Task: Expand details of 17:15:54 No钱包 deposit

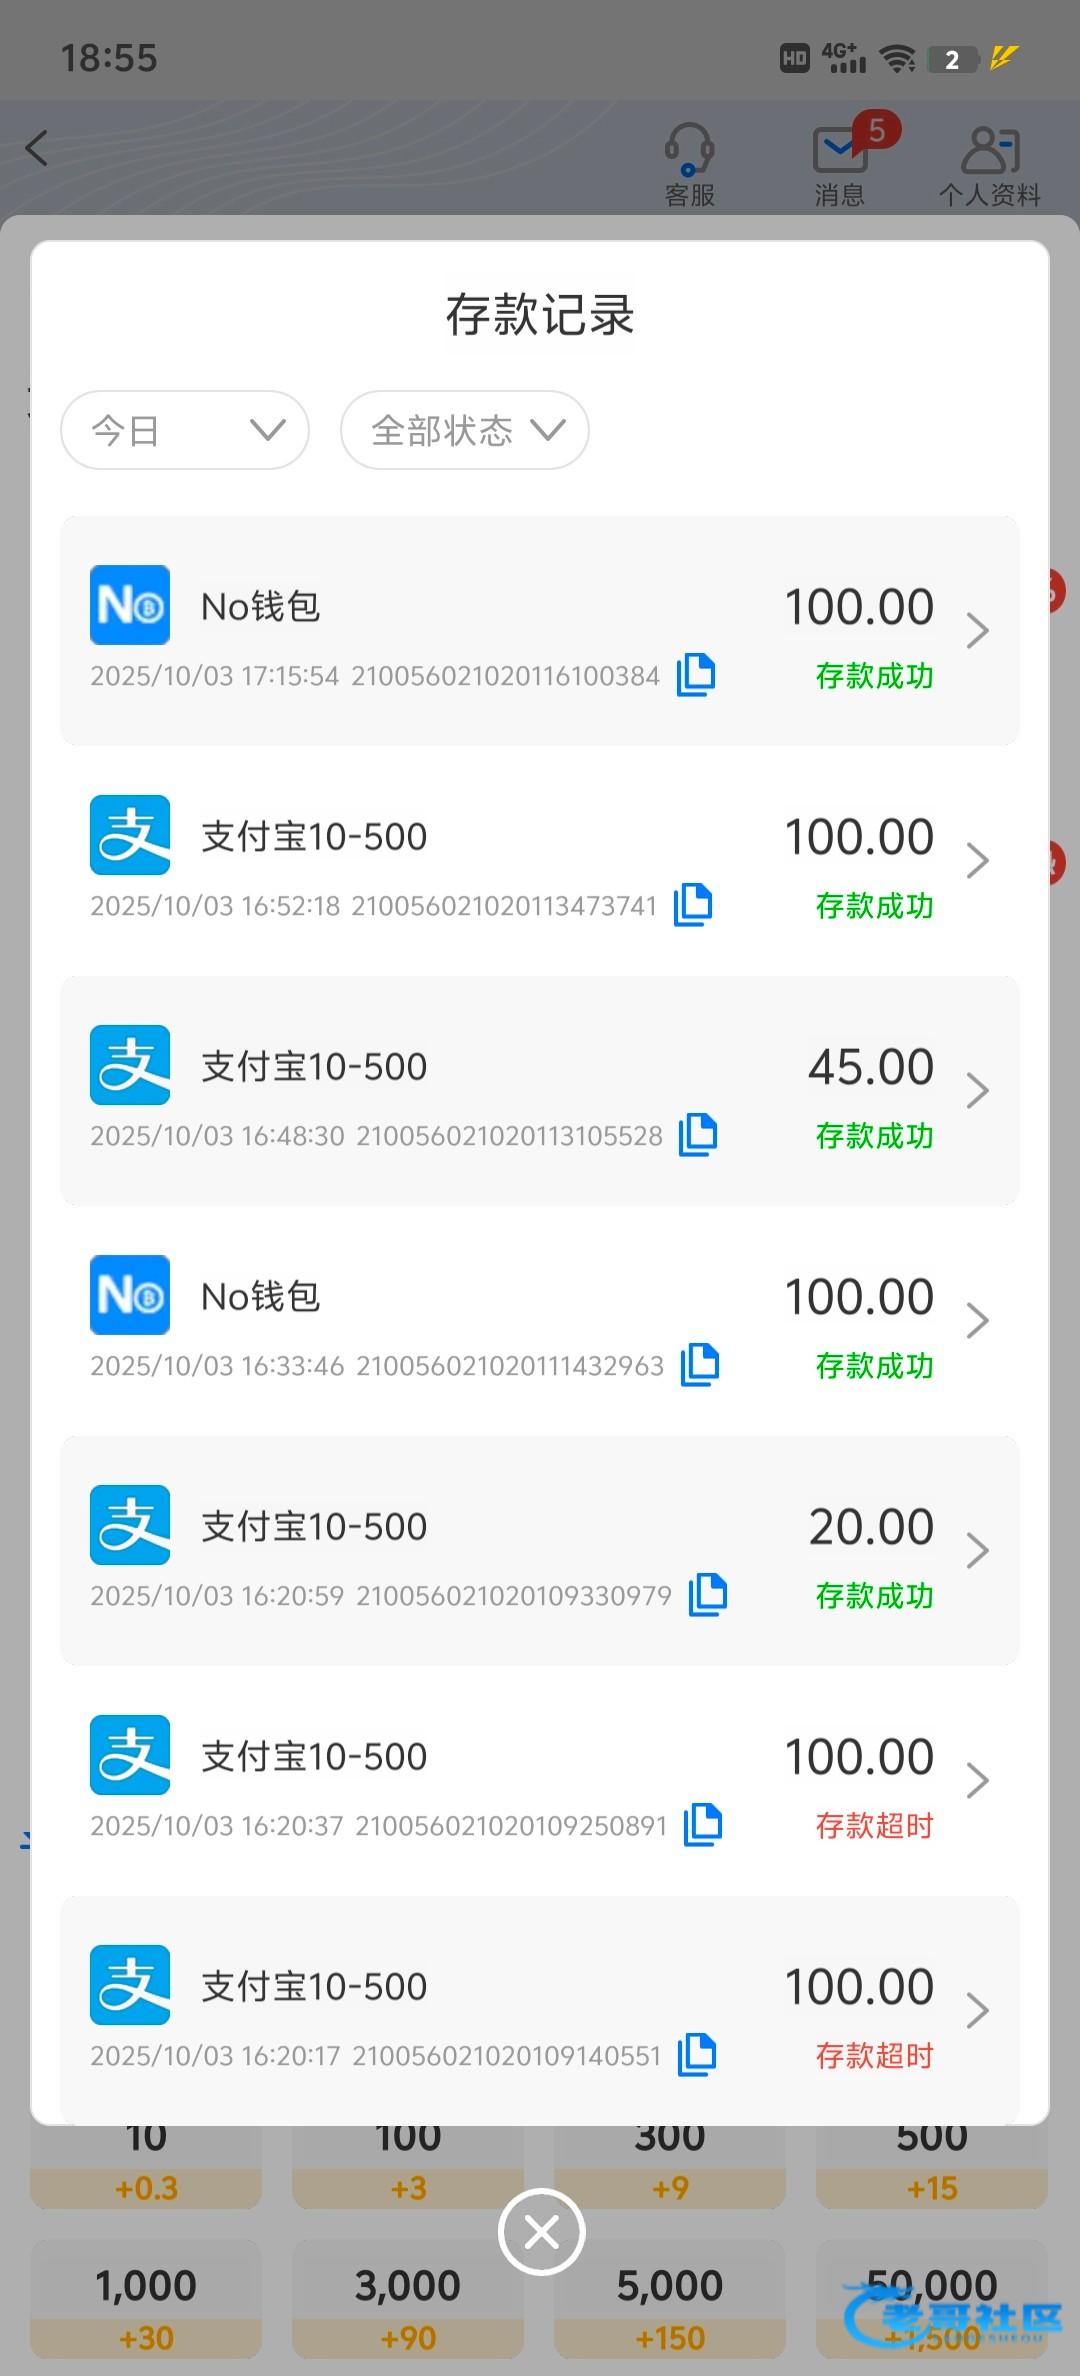Action: point(977,631)
